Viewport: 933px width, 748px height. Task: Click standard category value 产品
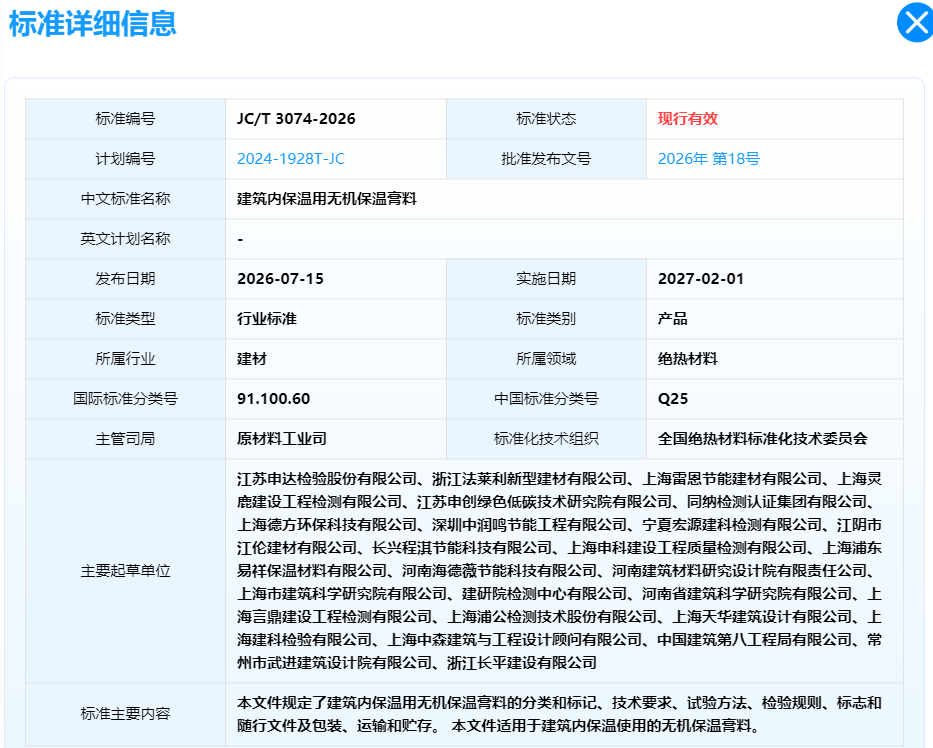point(672,319)
